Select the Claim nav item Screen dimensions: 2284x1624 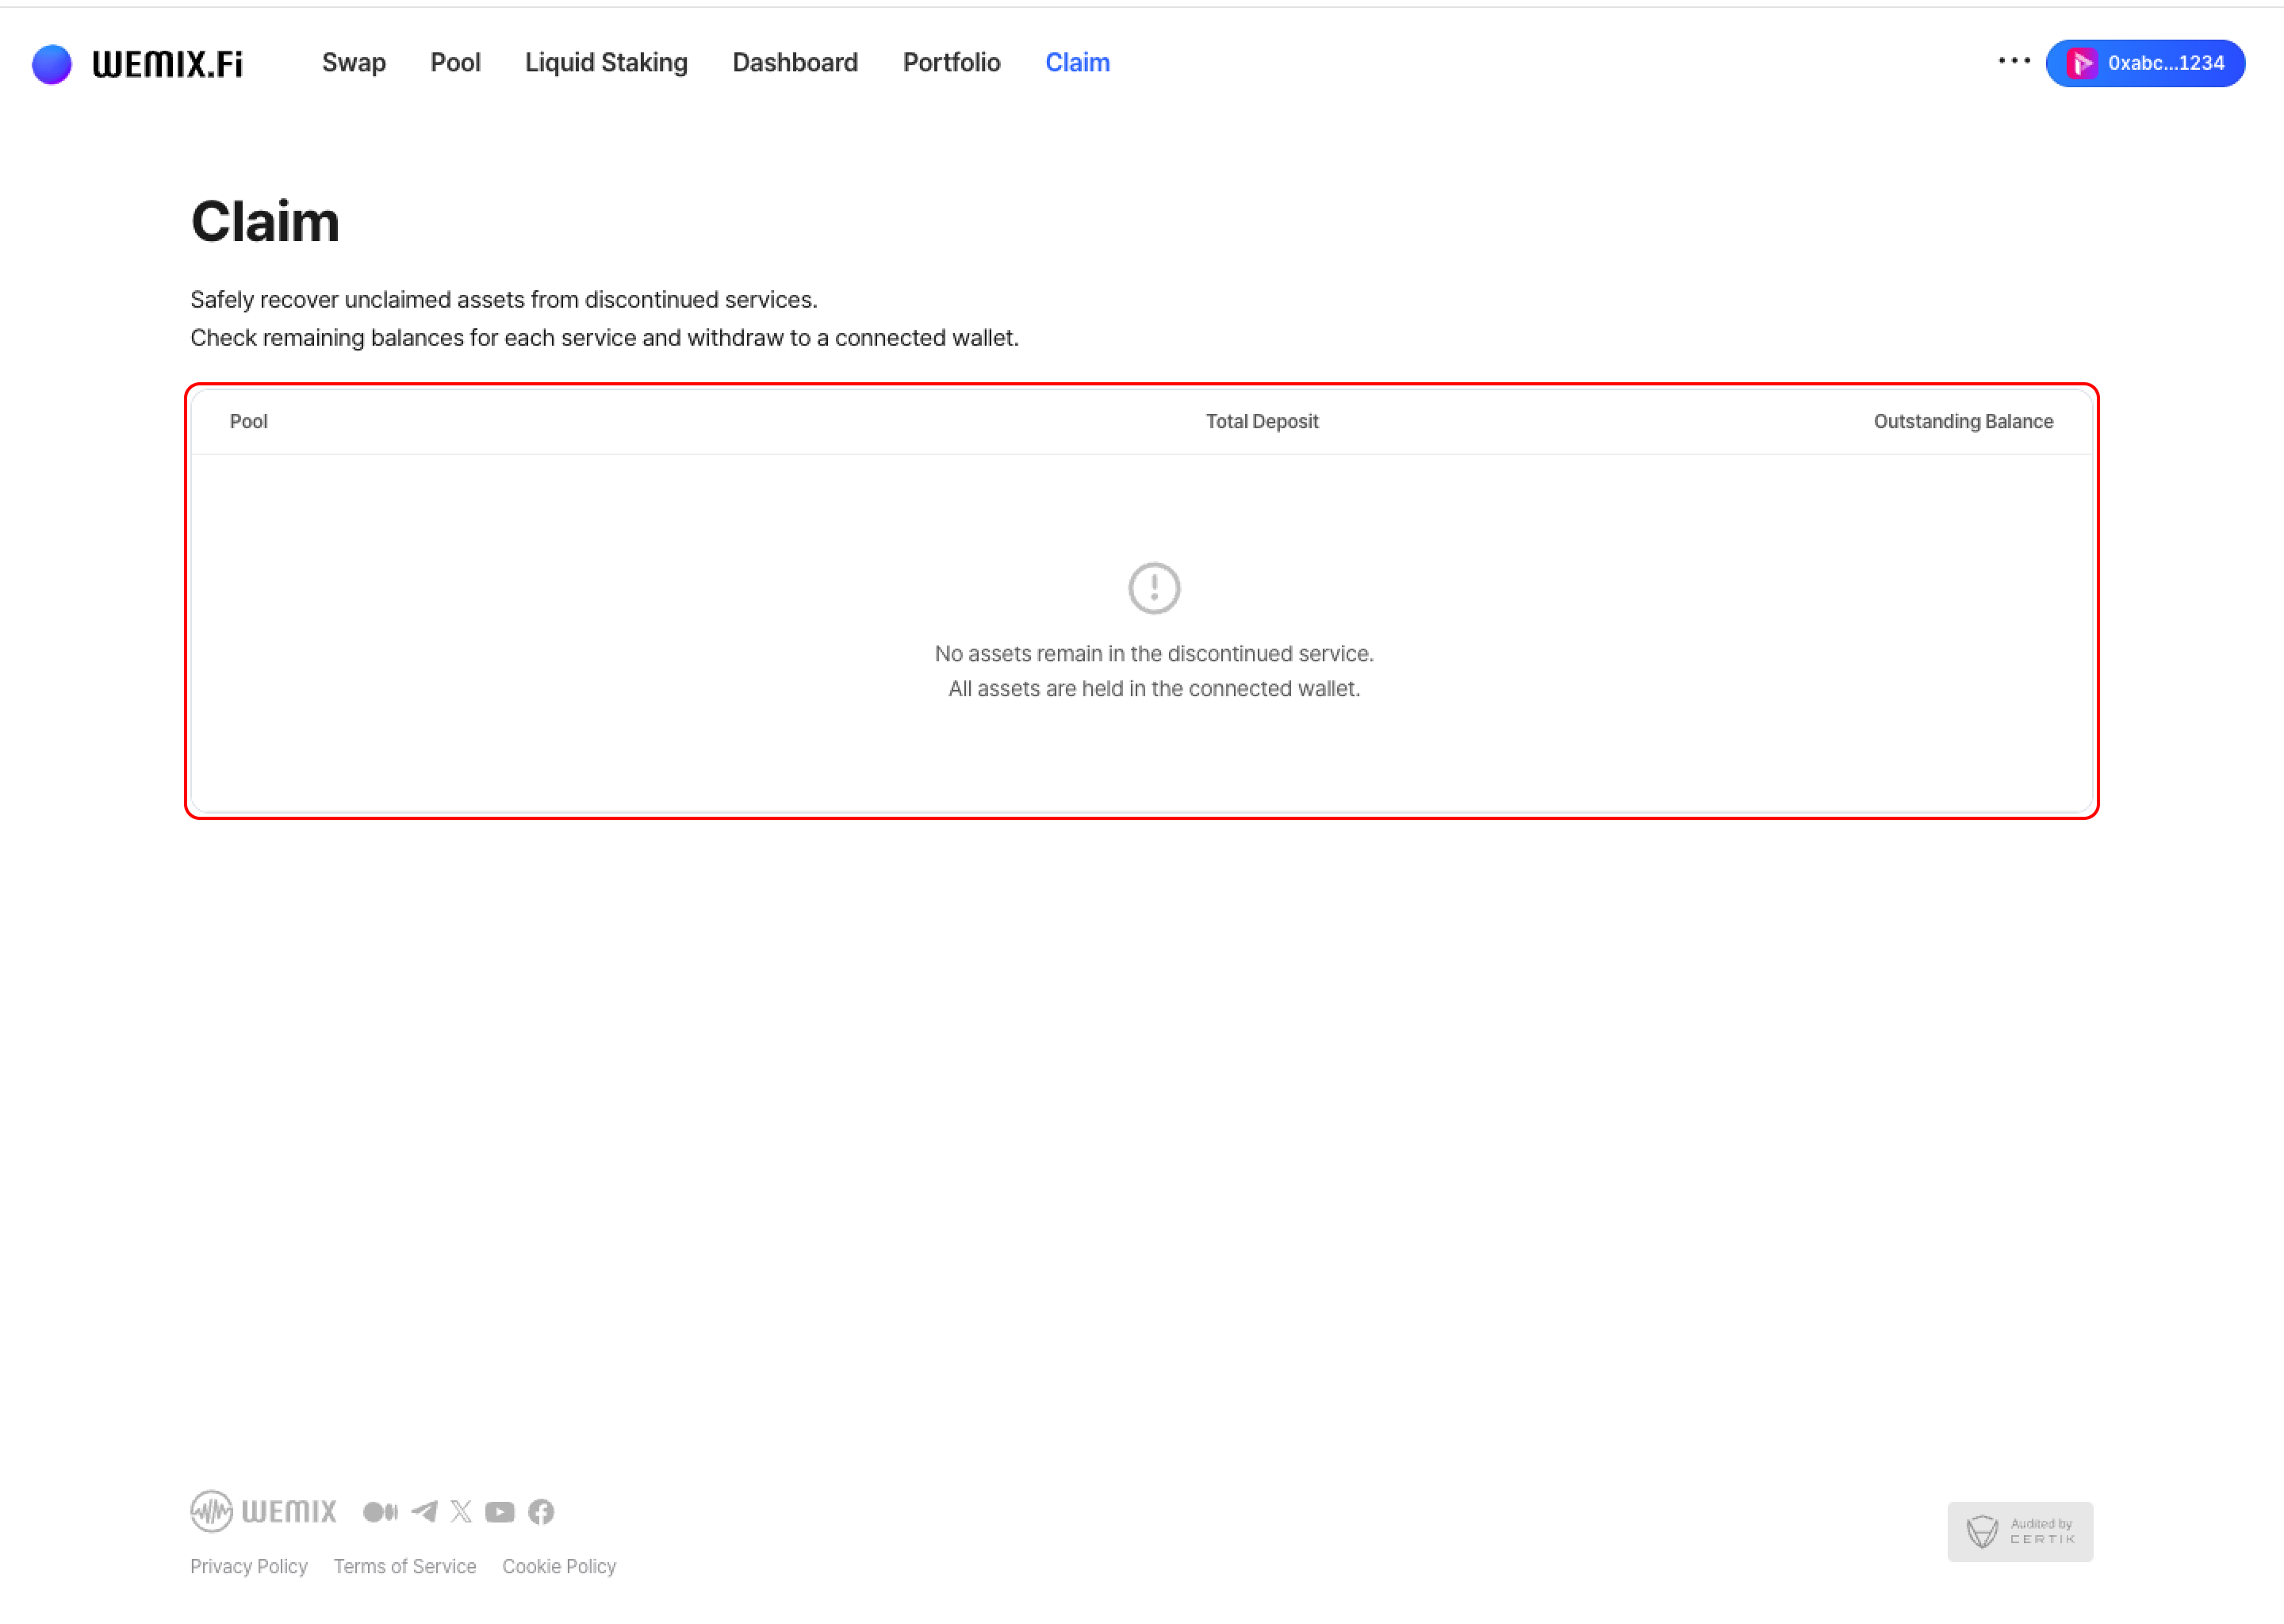tap(1077, 63)
